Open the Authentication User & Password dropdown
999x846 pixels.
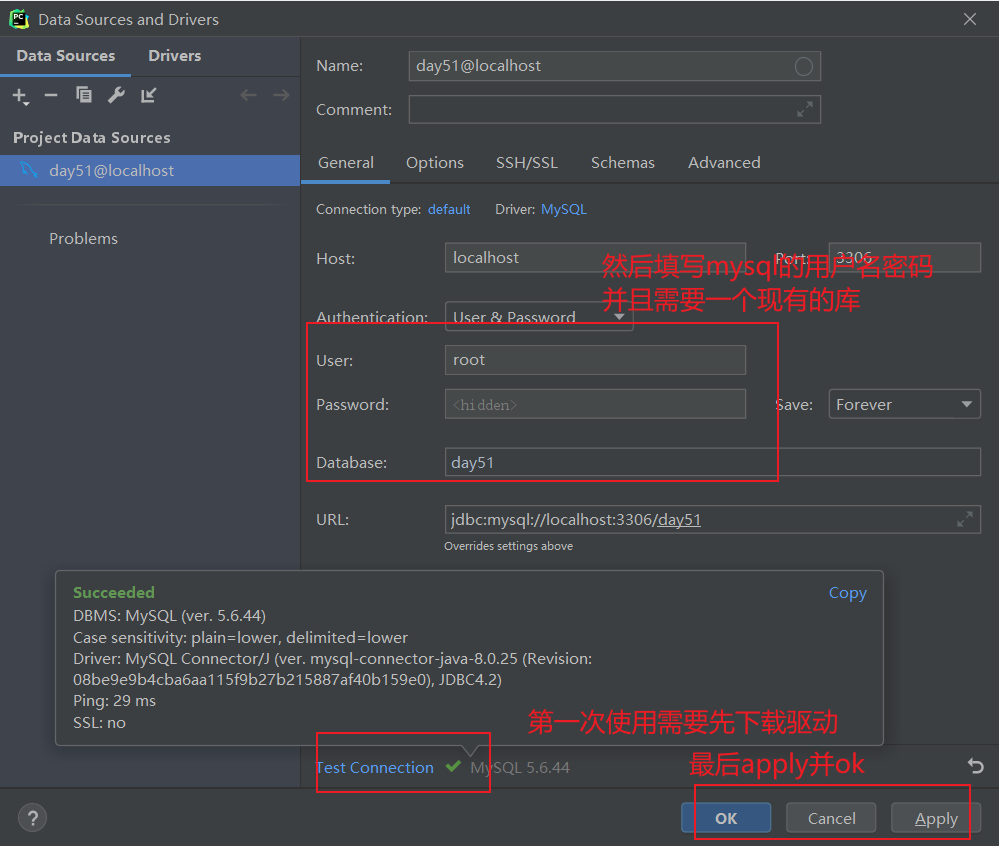click(539, 316)
